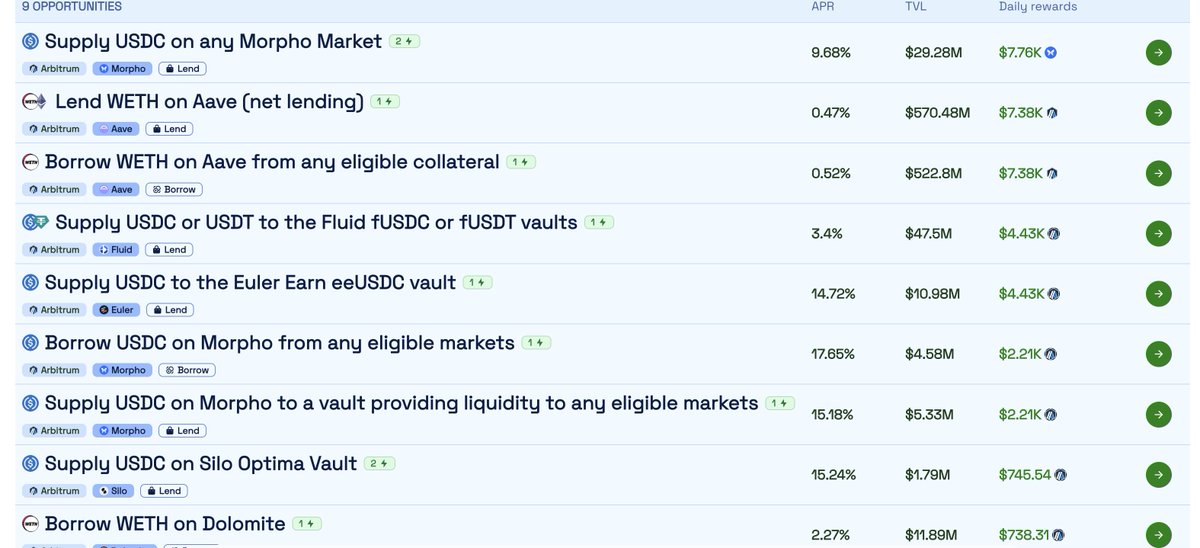The width and height of the screenshot is (1200, 548).
Task: Click the arrow for Borrow WETH on Dolomite
Action: point(1158,535)
